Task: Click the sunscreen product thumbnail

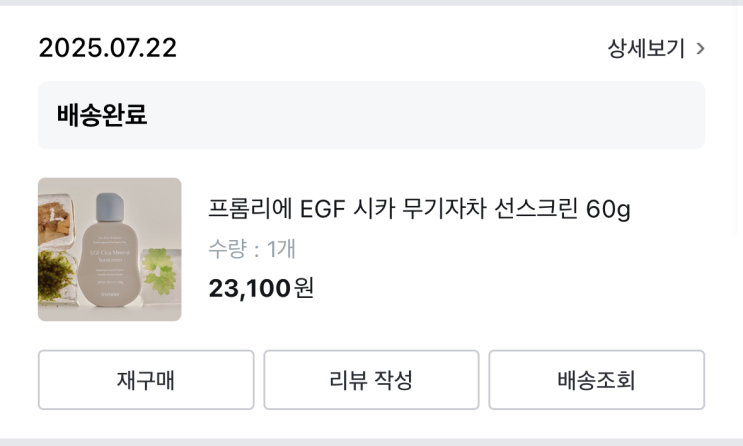Action: [110, 249]
